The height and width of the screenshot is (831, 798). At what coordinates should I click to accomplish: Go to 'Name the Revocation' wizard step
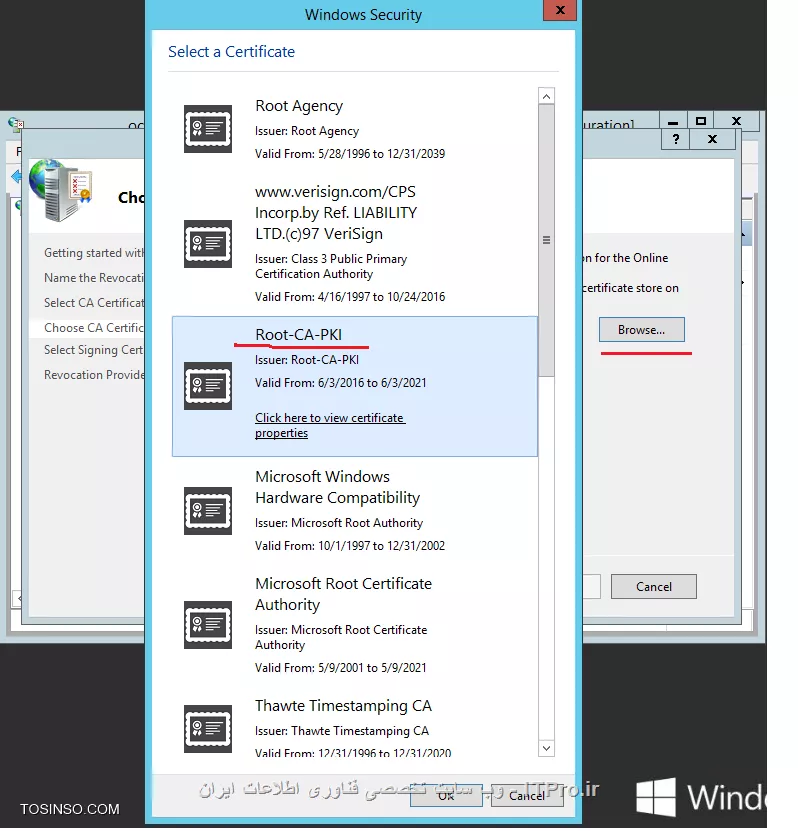point(94,278)
